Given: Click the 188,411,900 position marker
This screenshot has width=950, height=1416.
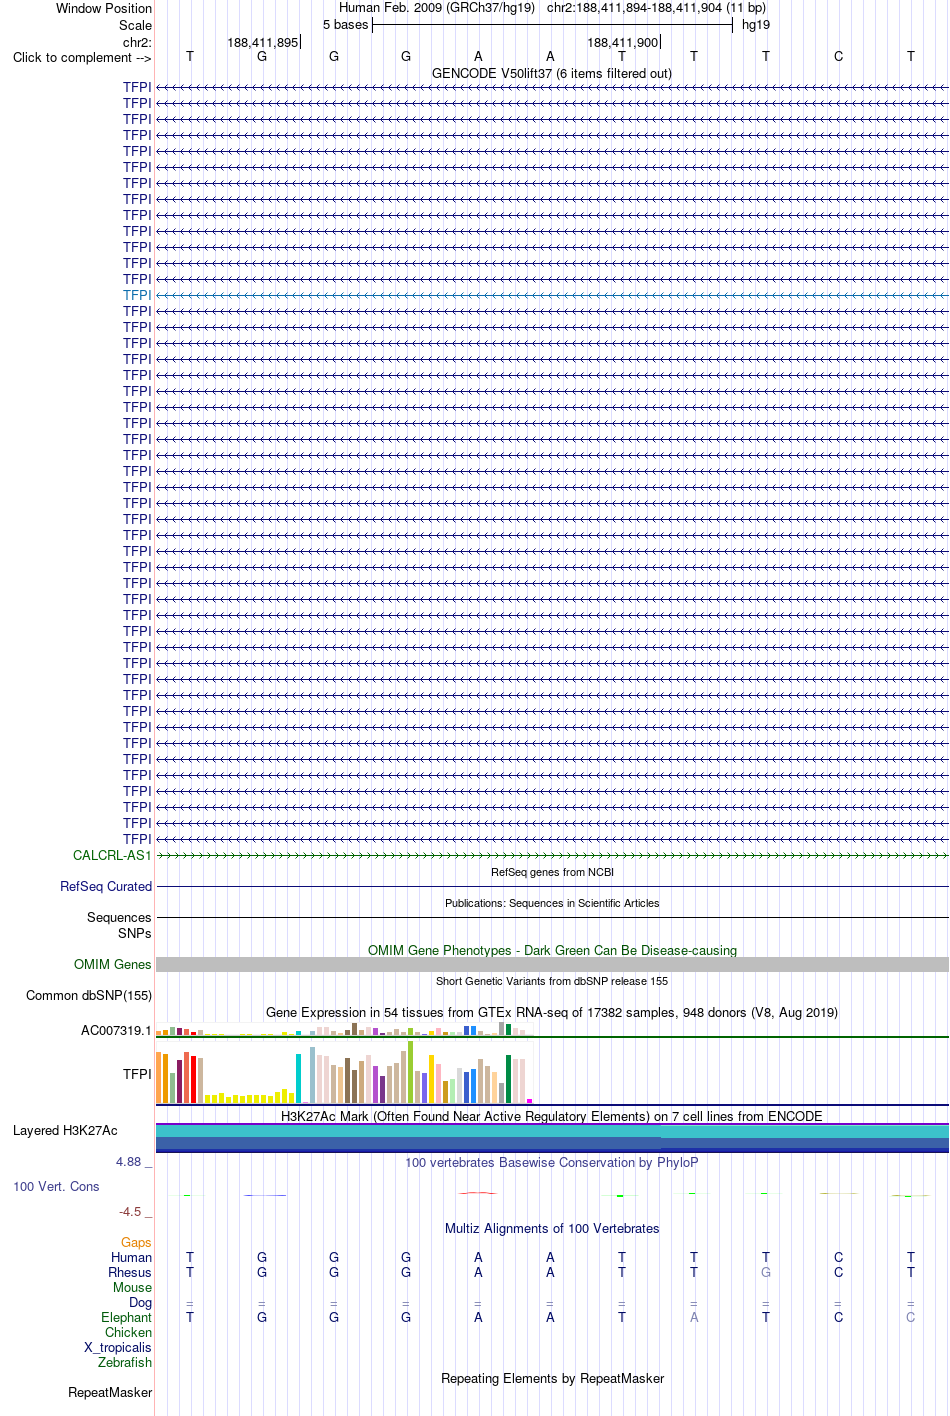Looking at the screenshot, I should pos(623,42).
